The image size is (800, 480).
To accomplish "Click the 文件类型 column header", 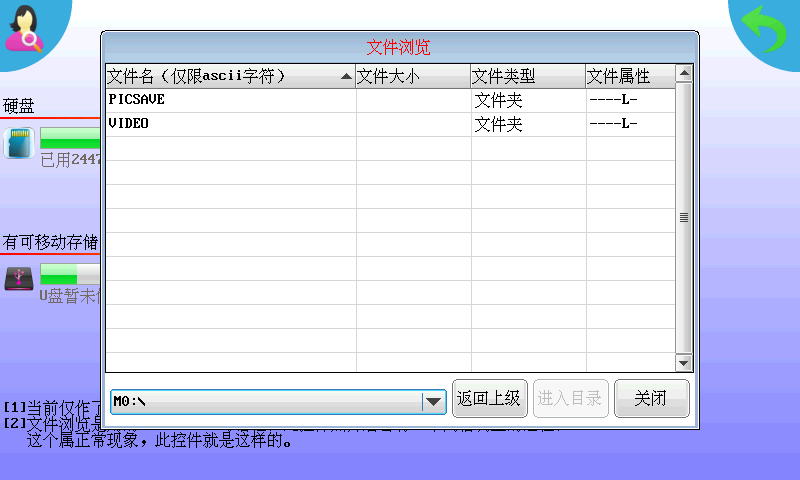I will click(x=528, y=77).
